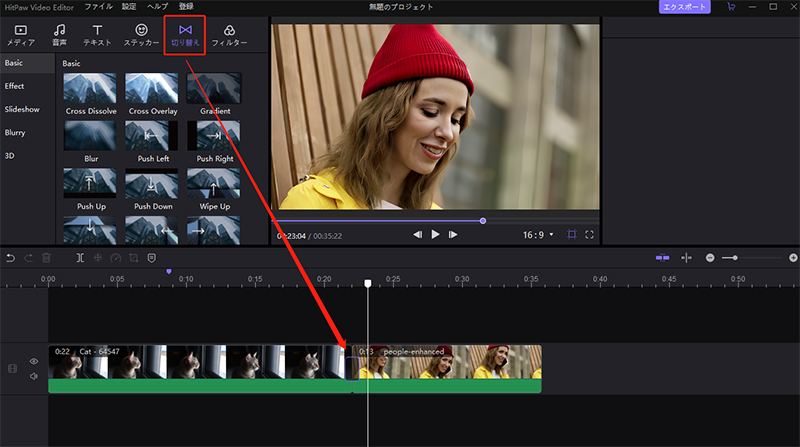
Task: Click the redo arrow in timeline toolbar
Action: tap(29, 258)
